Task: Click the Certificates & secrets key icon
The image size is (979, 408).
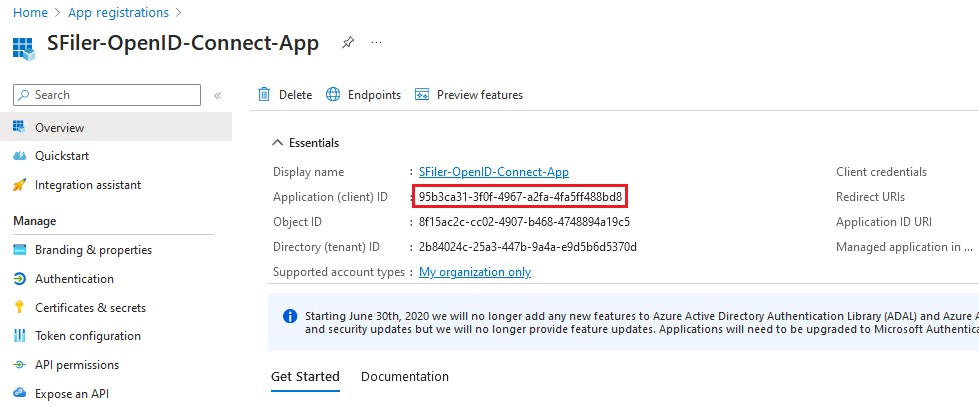Action: (19, 307)
